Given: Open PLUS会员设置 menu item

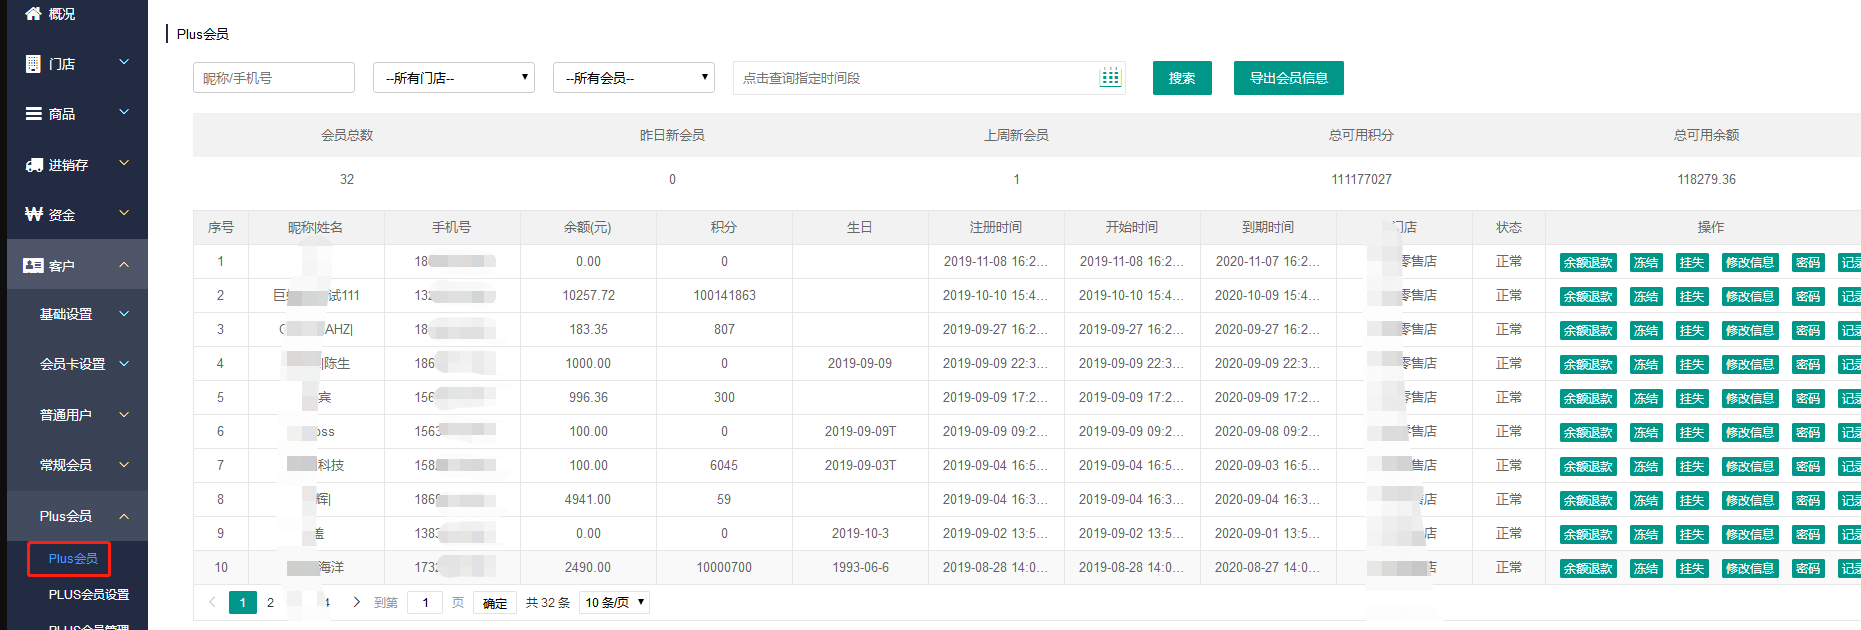Looking at the screenshot, I should coord(89,594).
